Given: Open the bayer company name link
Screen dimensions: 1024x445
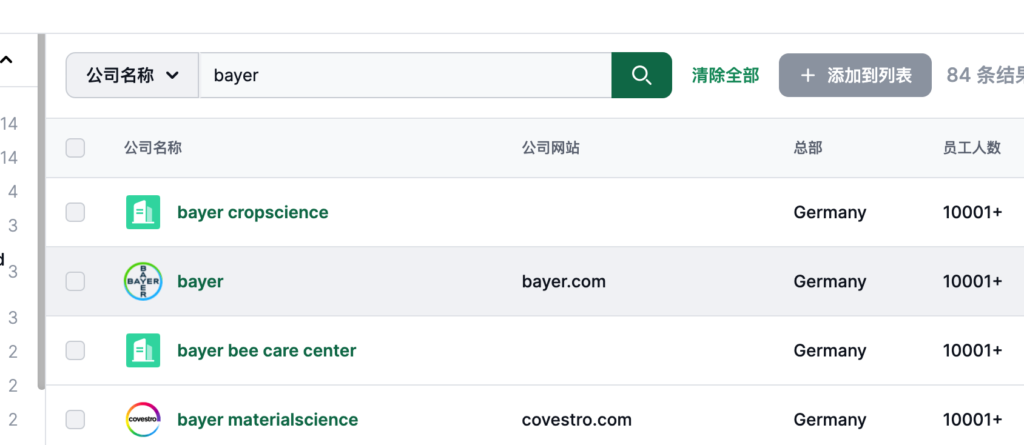Looking at the screenshot, I should point(200,282).
